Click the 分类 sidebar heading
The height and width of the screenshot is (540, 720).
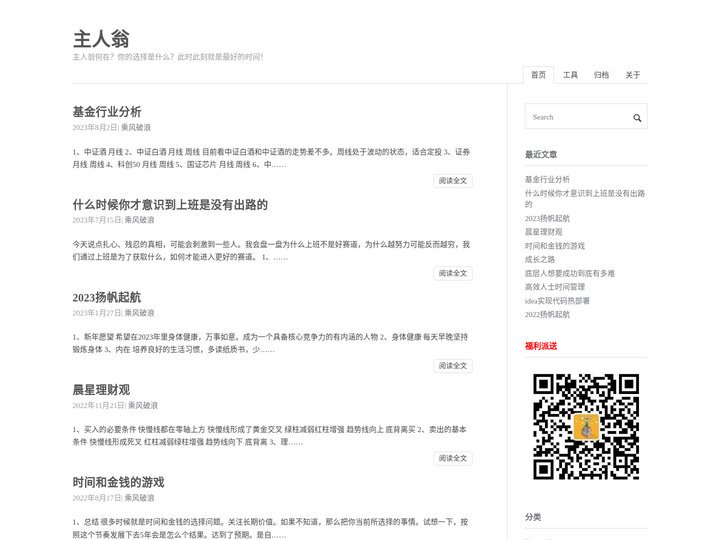click(x=533, y=517)
